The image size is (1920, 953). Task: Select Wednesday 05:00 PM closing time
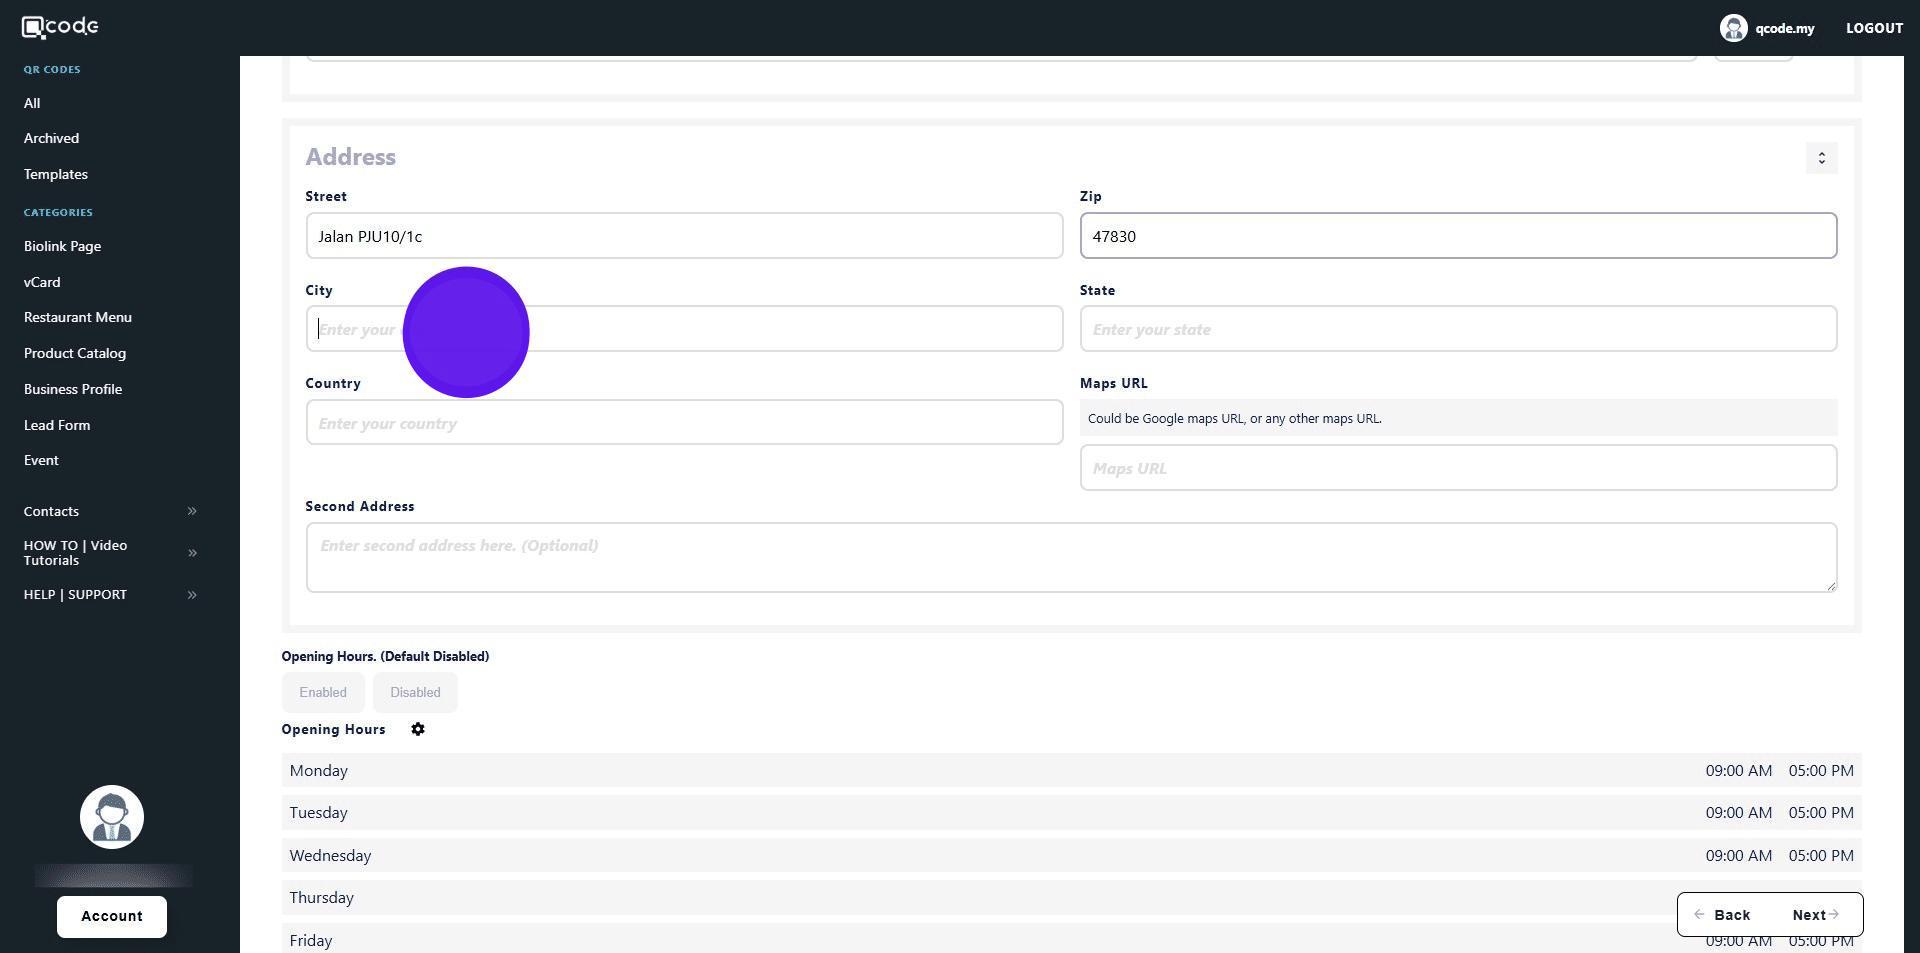[x=1821, y=856]
